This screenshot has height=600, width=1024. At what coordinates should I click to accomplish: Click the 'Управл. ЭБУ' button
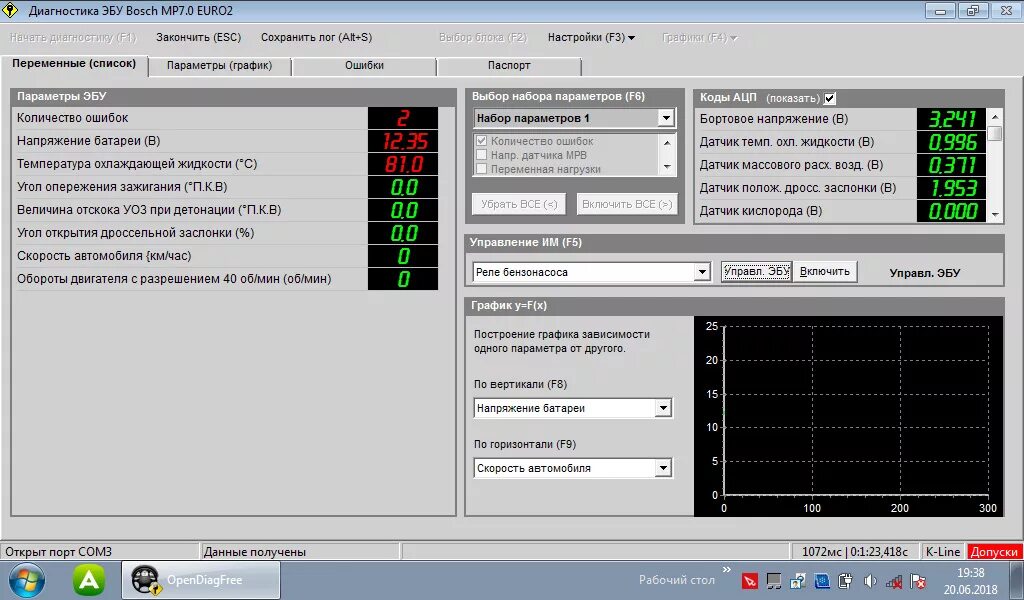point(756,272)
